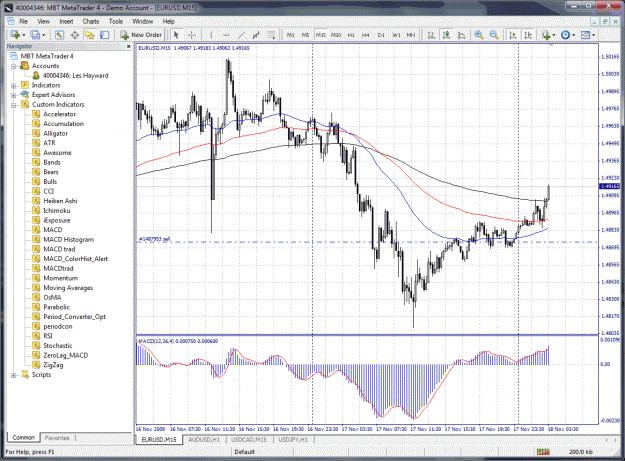625x461 pixels.
Task: Open New Chart dropdown arrow
Action: [x=24, y=35]
